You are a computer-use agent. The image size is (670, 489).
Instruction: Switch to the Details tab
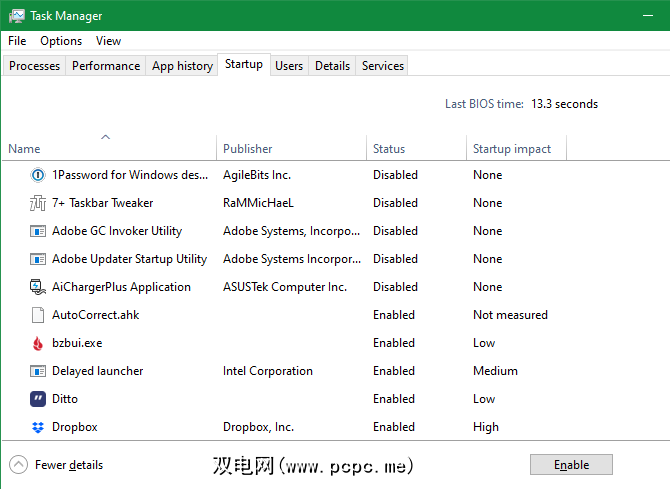pos(332,66)
